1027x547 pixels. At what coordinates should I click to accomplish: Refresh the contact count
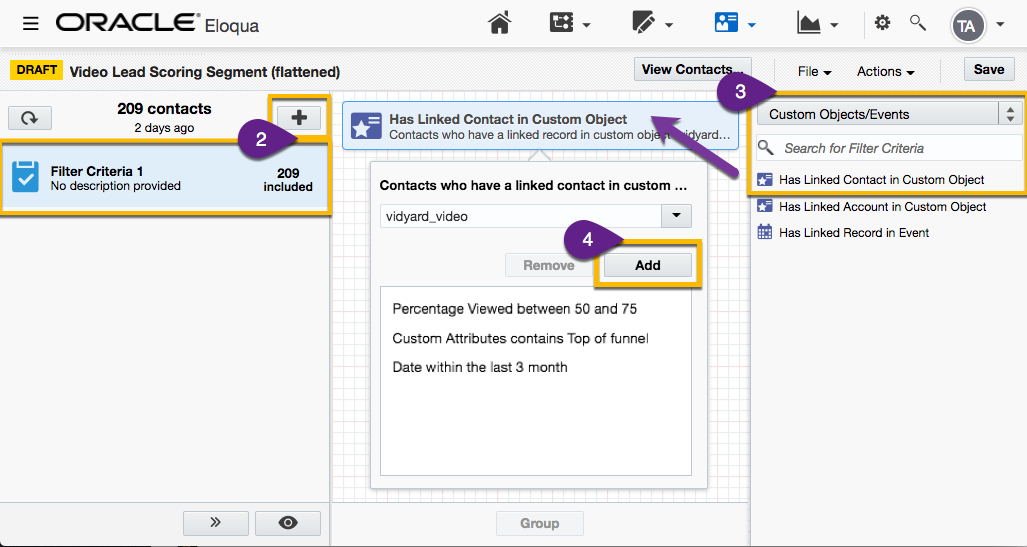click(29, 119)
